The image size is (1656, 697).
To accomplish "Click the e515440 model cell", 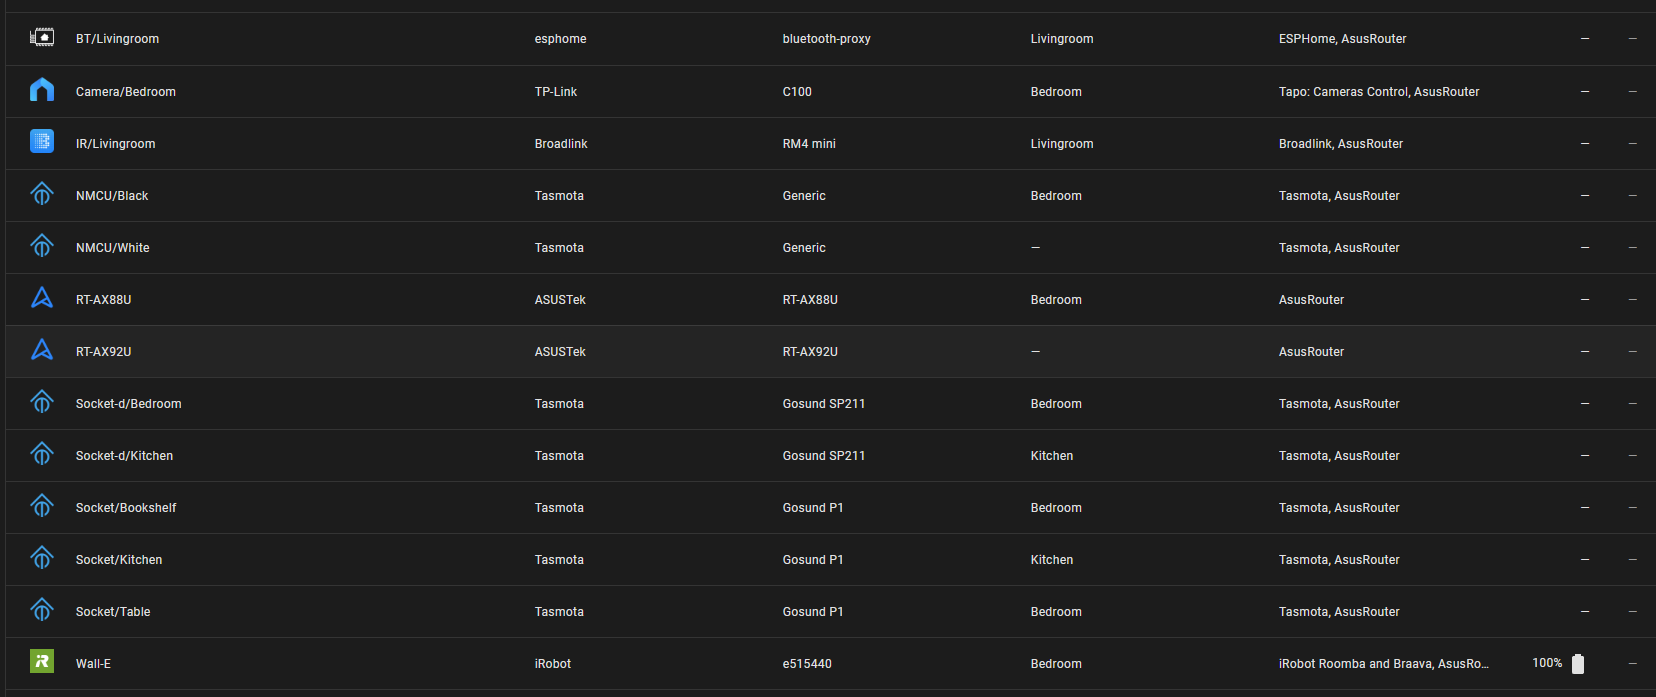I will [807, 664].
